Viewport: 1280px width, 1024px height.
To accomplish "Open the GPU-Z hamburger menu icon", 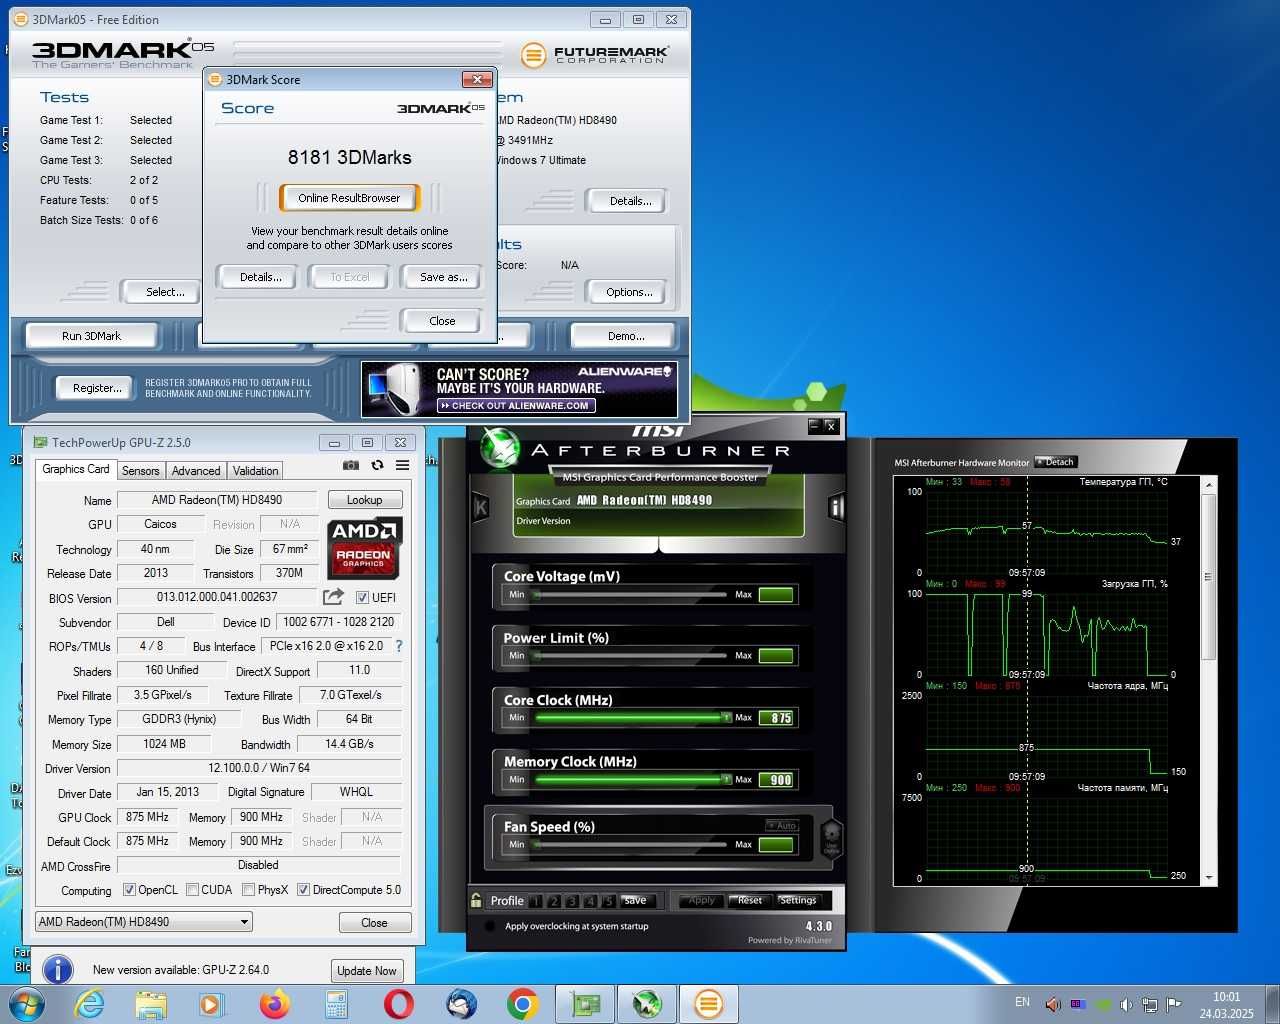I will (x=402, y=465).
